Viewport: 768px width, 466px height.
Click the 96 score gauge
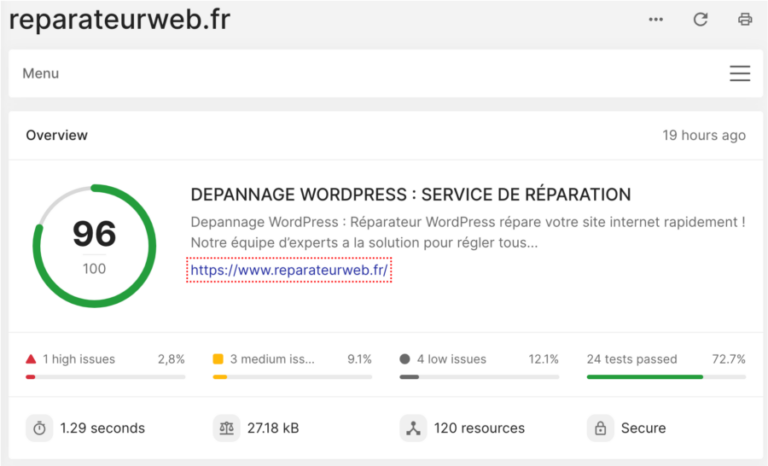click(95, 246)
